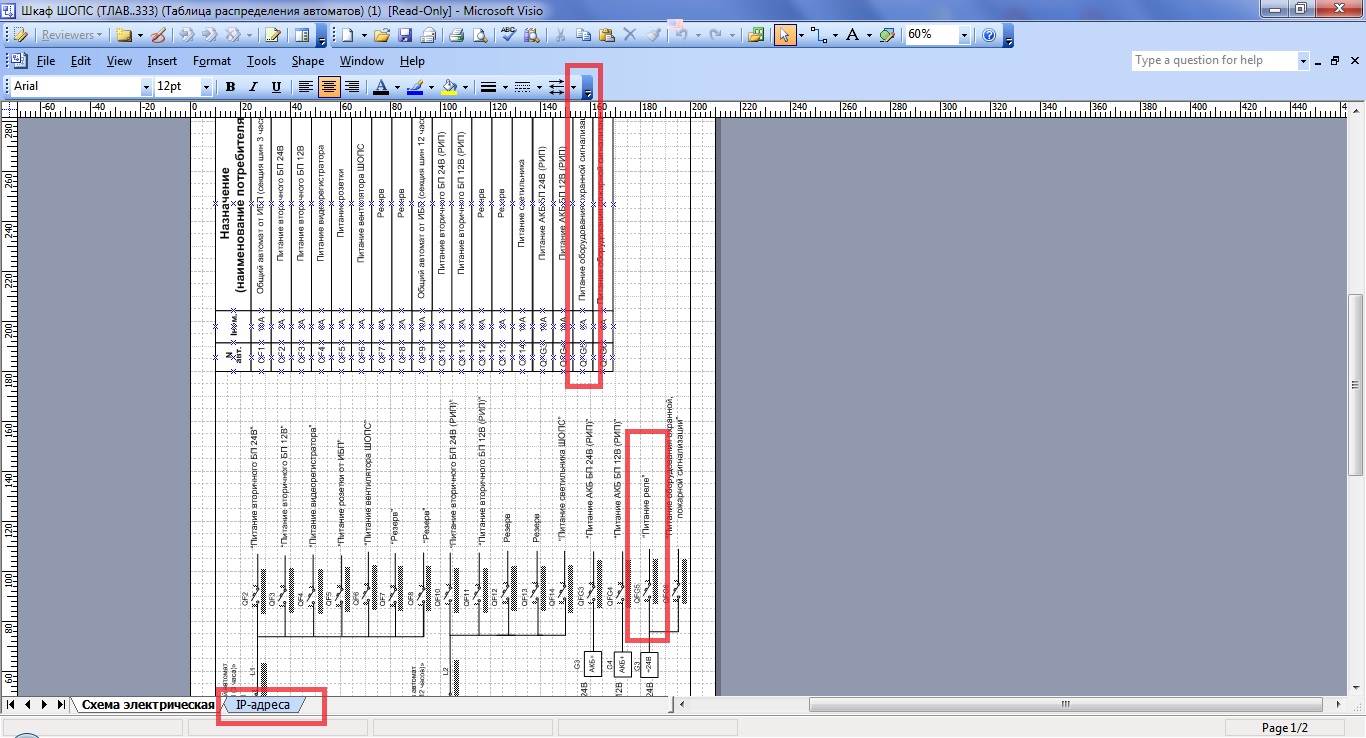
Task: Open the Reviewers dropdown
Action: click(70, 35)
